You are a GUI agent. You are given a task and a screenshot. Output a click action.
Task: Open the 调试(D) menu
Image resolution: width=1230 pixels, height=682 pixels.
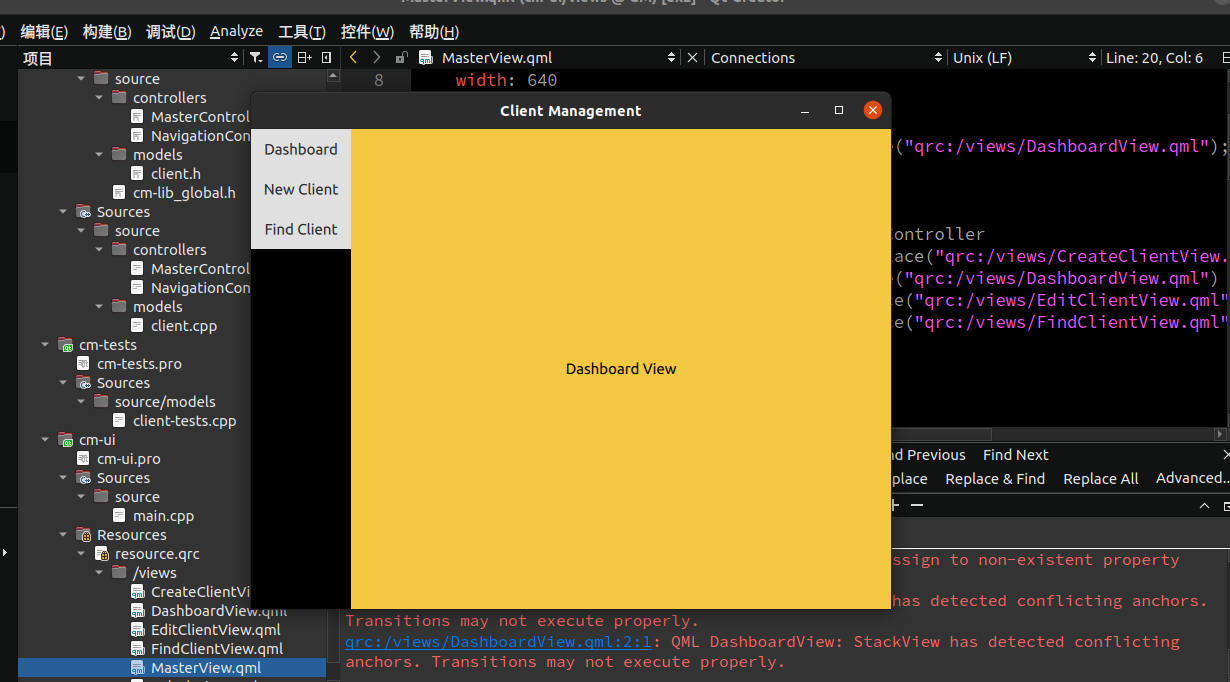click(x=170, y=32)
